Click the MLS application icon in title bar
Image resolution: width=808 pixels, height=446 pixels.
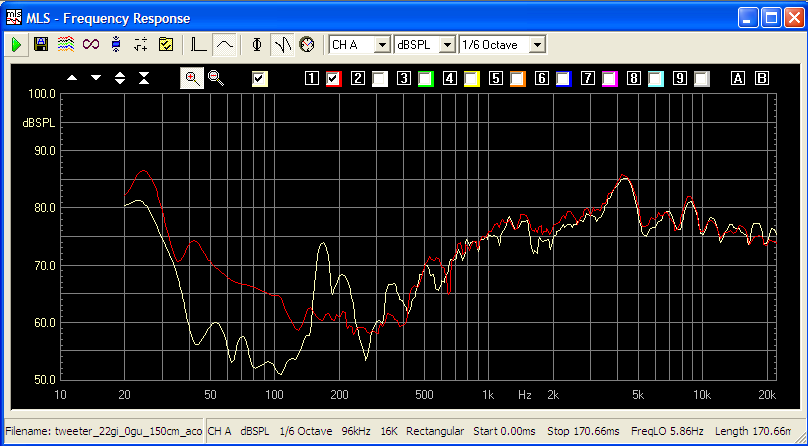click(14, 18)
